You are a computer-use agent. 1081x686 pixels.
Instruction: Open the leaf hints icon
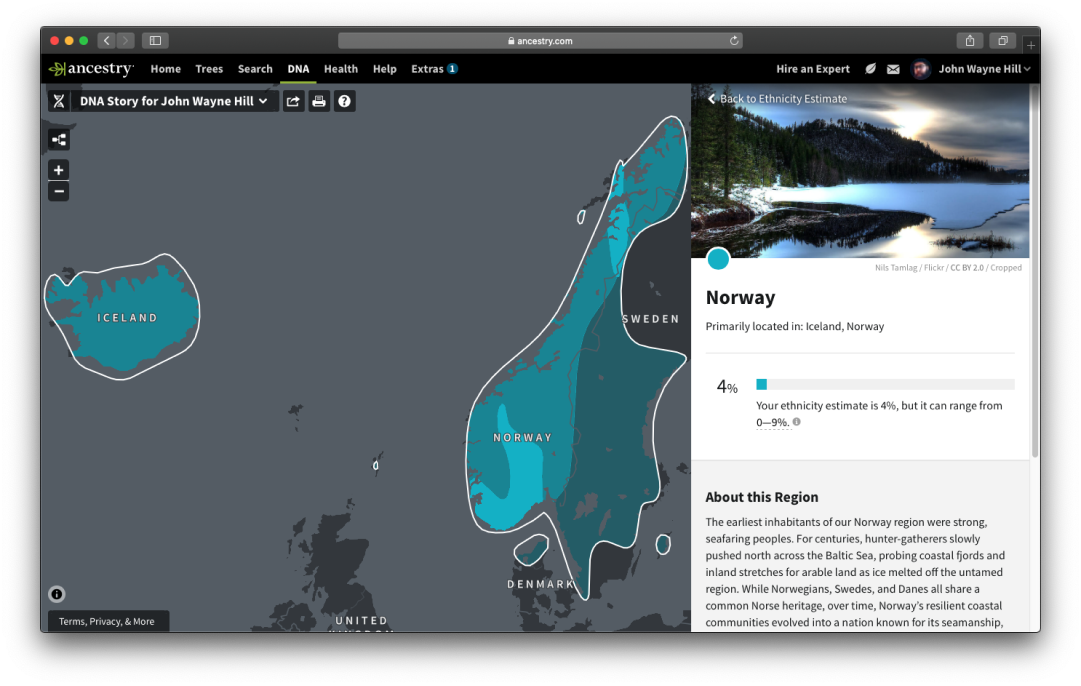coord(871,69)
